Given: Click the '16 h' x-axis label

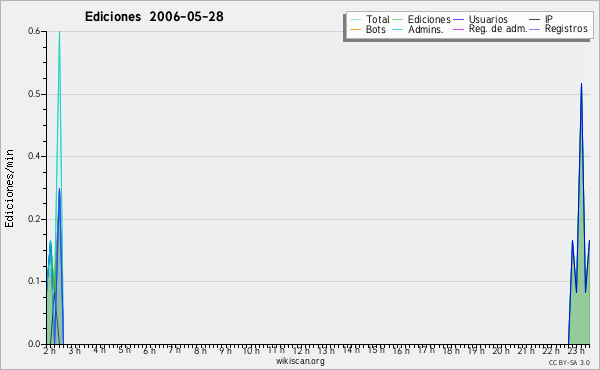Looking at the screenshot, I should click(401, 350).
